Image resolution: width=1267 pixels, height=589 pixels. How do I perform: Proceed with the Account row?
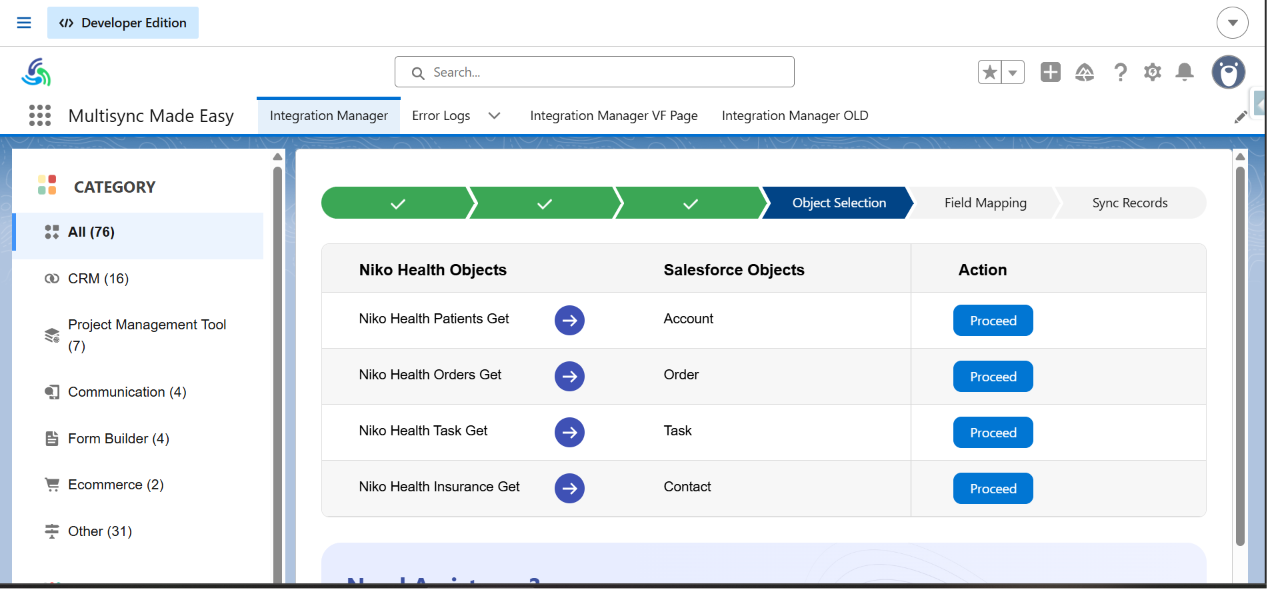[993, 321]
